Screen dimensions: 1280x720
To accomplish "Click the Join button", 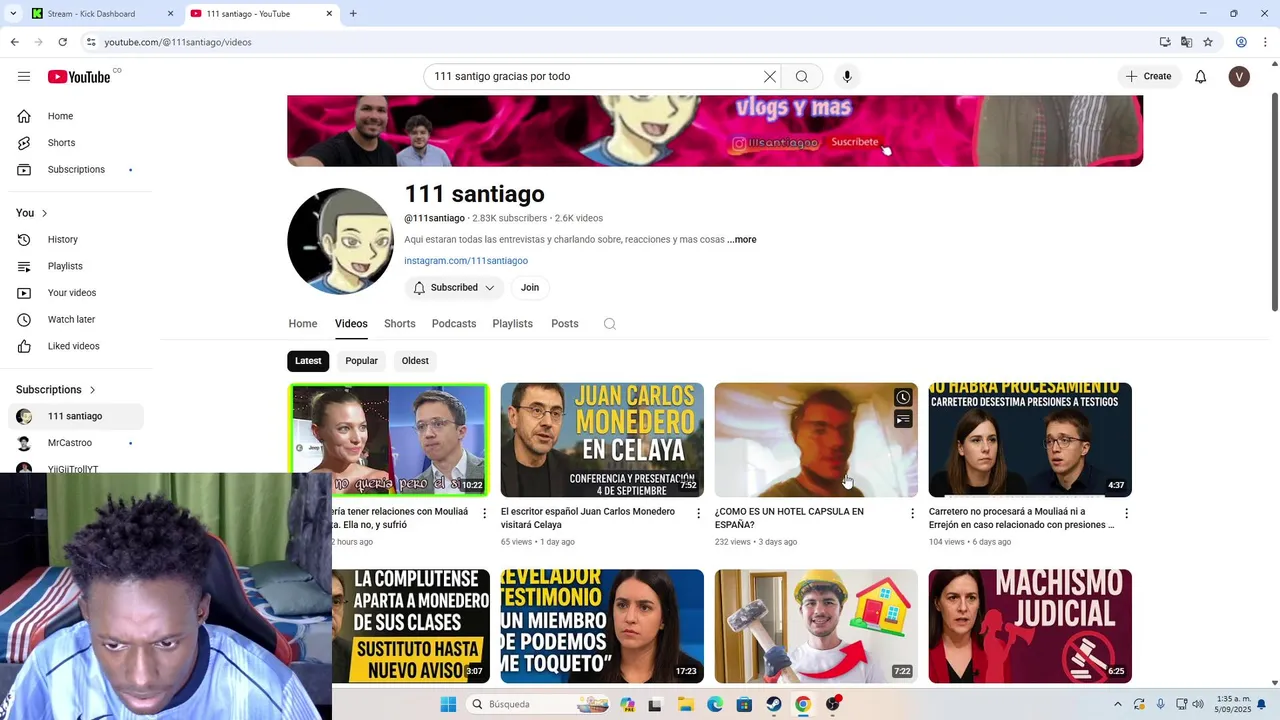I will coord(530,288).
